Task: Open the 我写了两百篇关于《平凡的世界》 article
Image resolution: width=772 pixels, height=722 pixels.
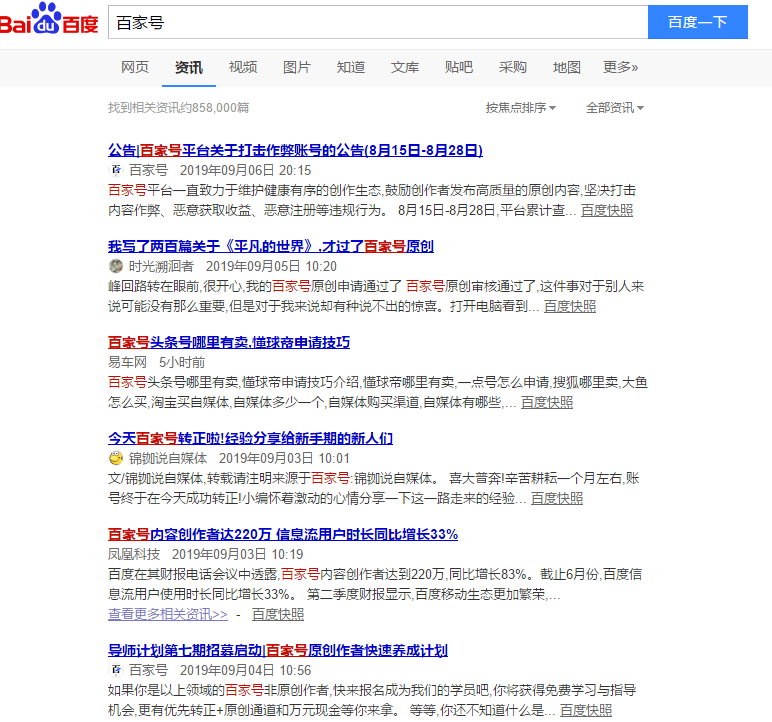Action: point(271,246)
